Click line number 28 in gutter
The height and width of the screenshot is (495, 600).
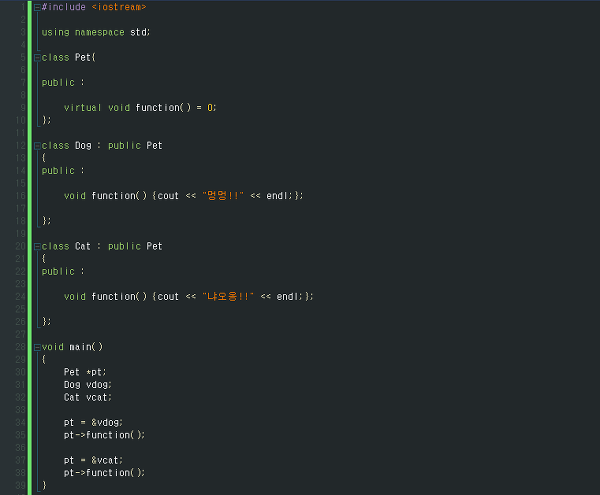tap(20, 347)
